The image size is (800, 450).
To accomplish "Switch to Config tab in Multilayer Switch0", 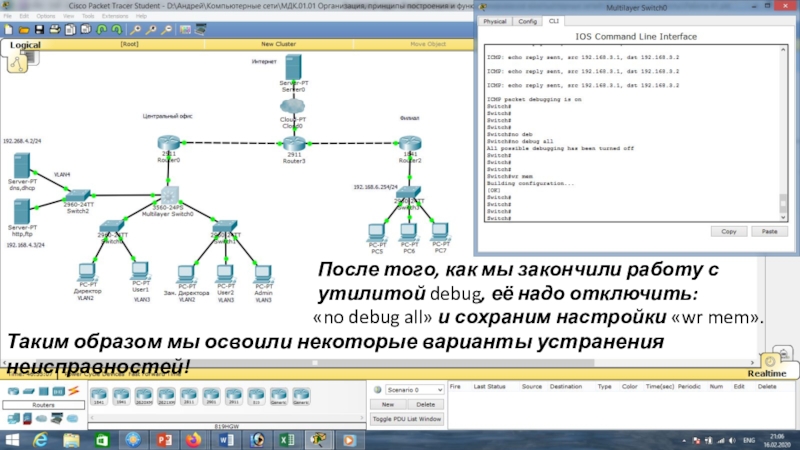I will pos(527,21).
